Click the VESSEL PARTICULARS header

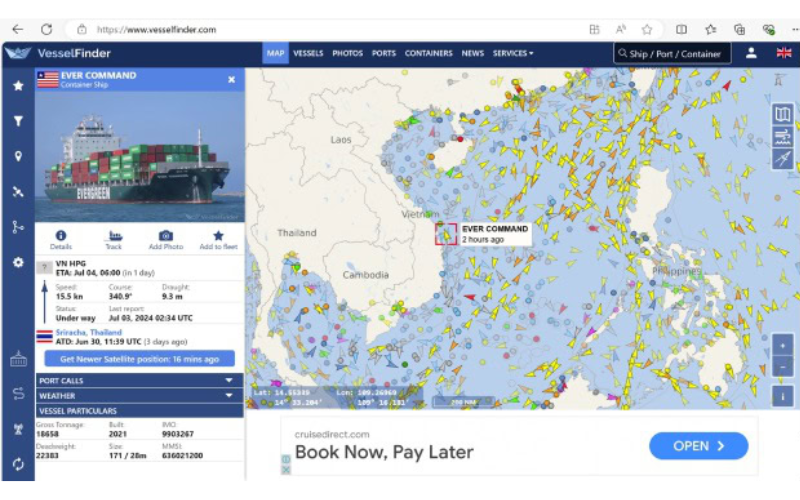pos(139,411)
